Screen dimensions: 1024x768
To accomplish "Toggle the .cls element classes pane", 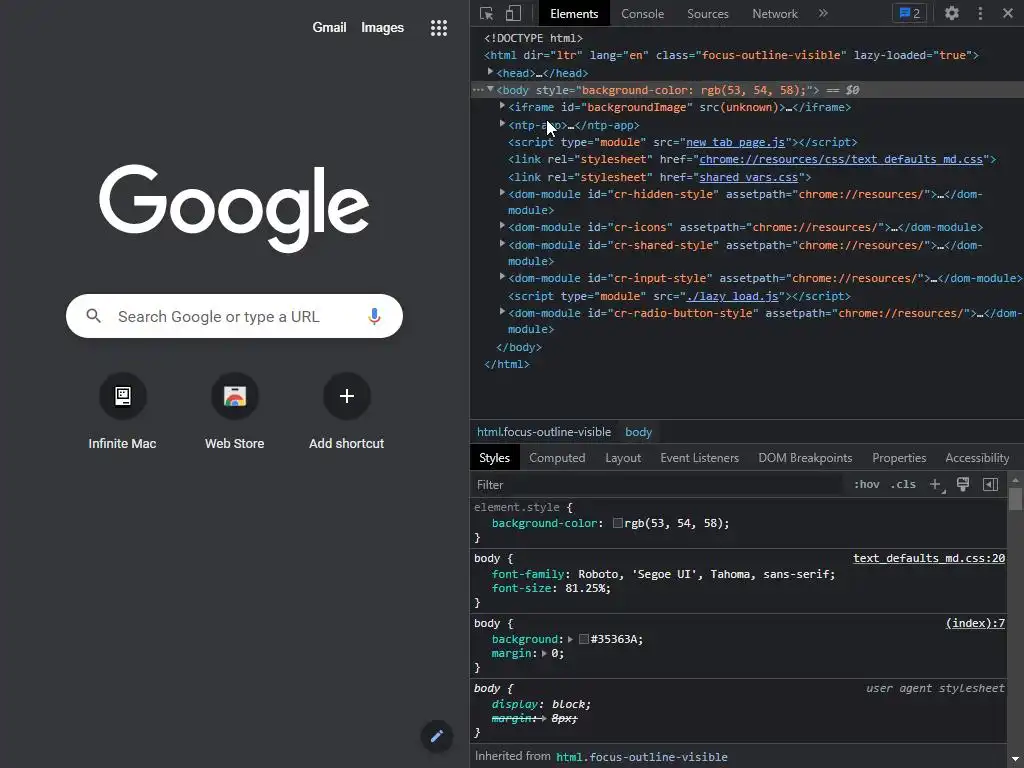I will coord(903,484).
